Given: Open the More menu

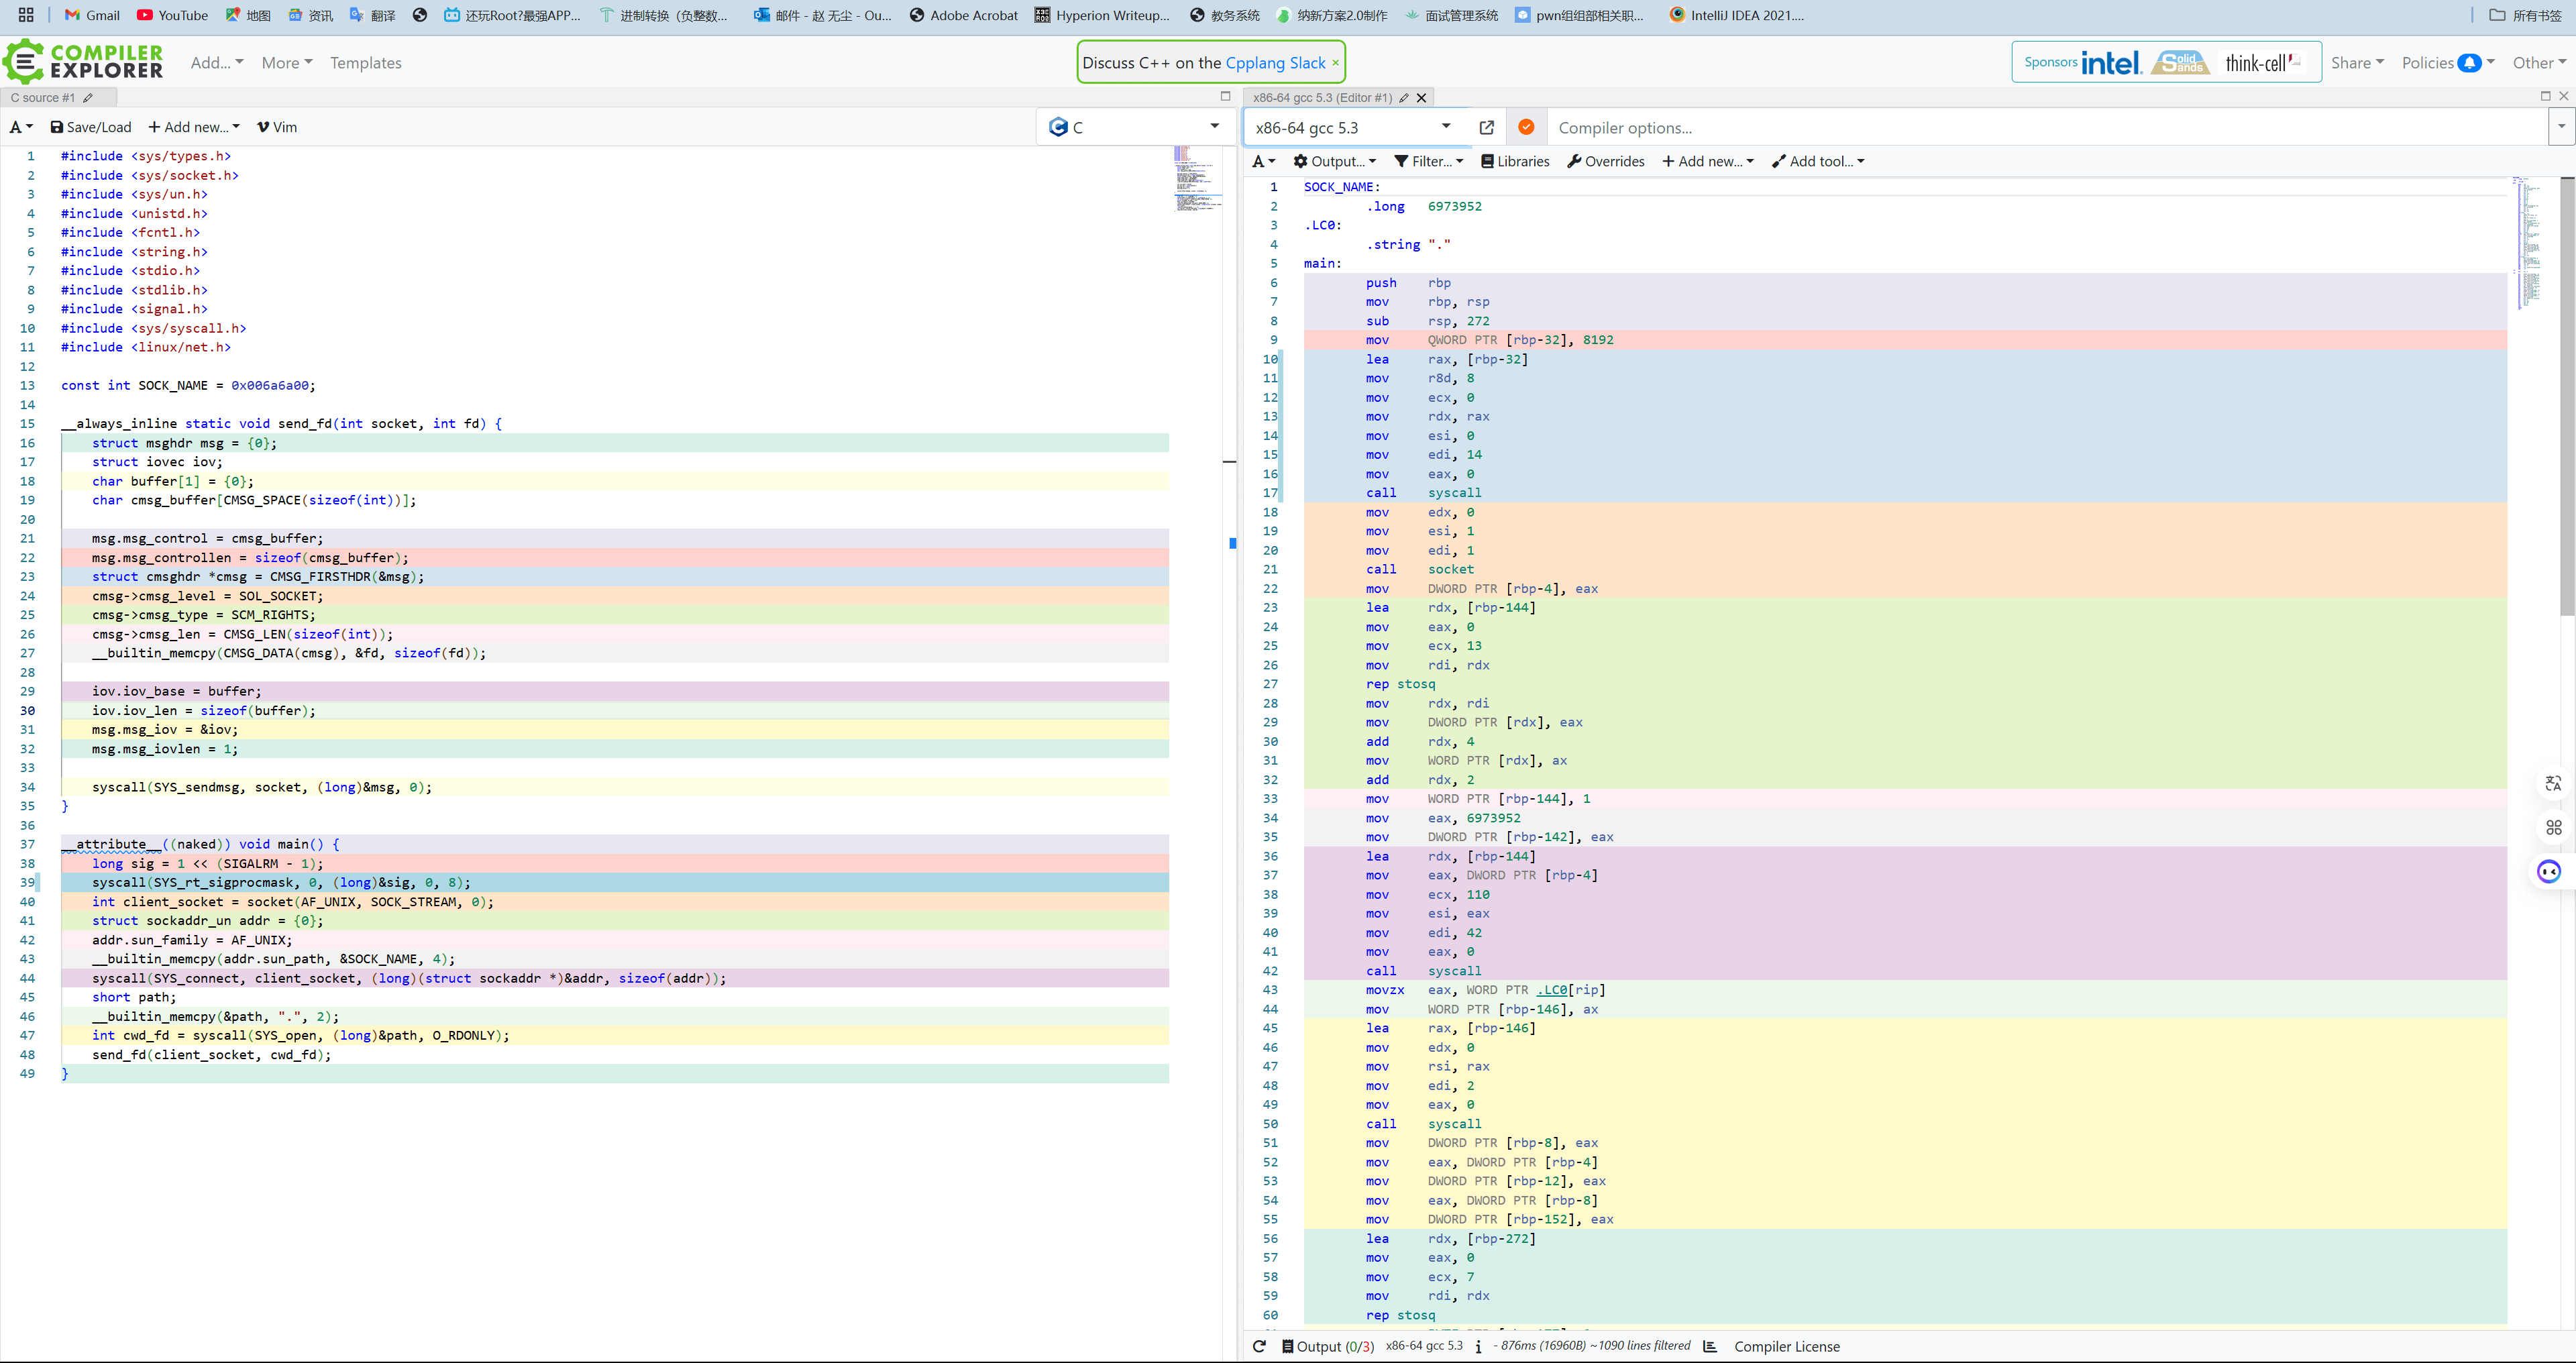Looking at the screenshot, I should (x=287, y=62).
